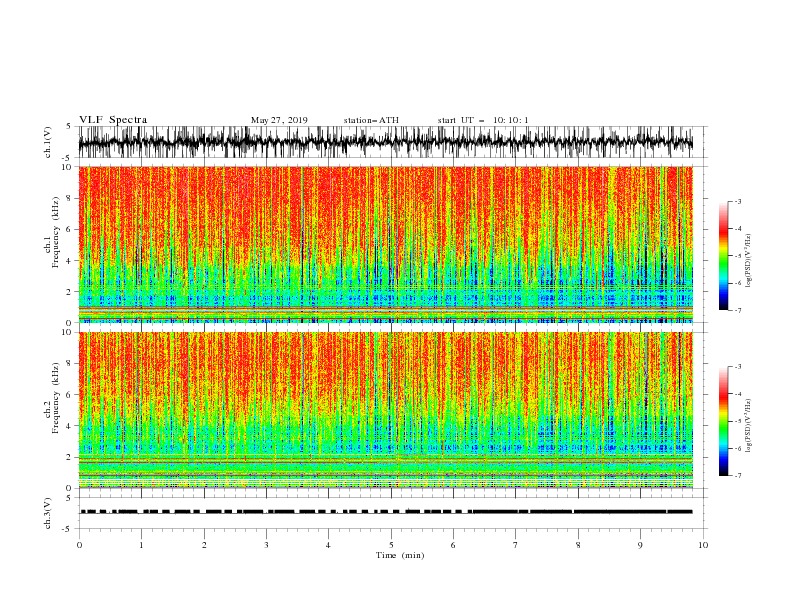The image size is (792, 612).
Task: Click the lower 'log(PSD)(V²/Hz)' colorbar label
Action: pyautogui.click(x=749, y=425)
